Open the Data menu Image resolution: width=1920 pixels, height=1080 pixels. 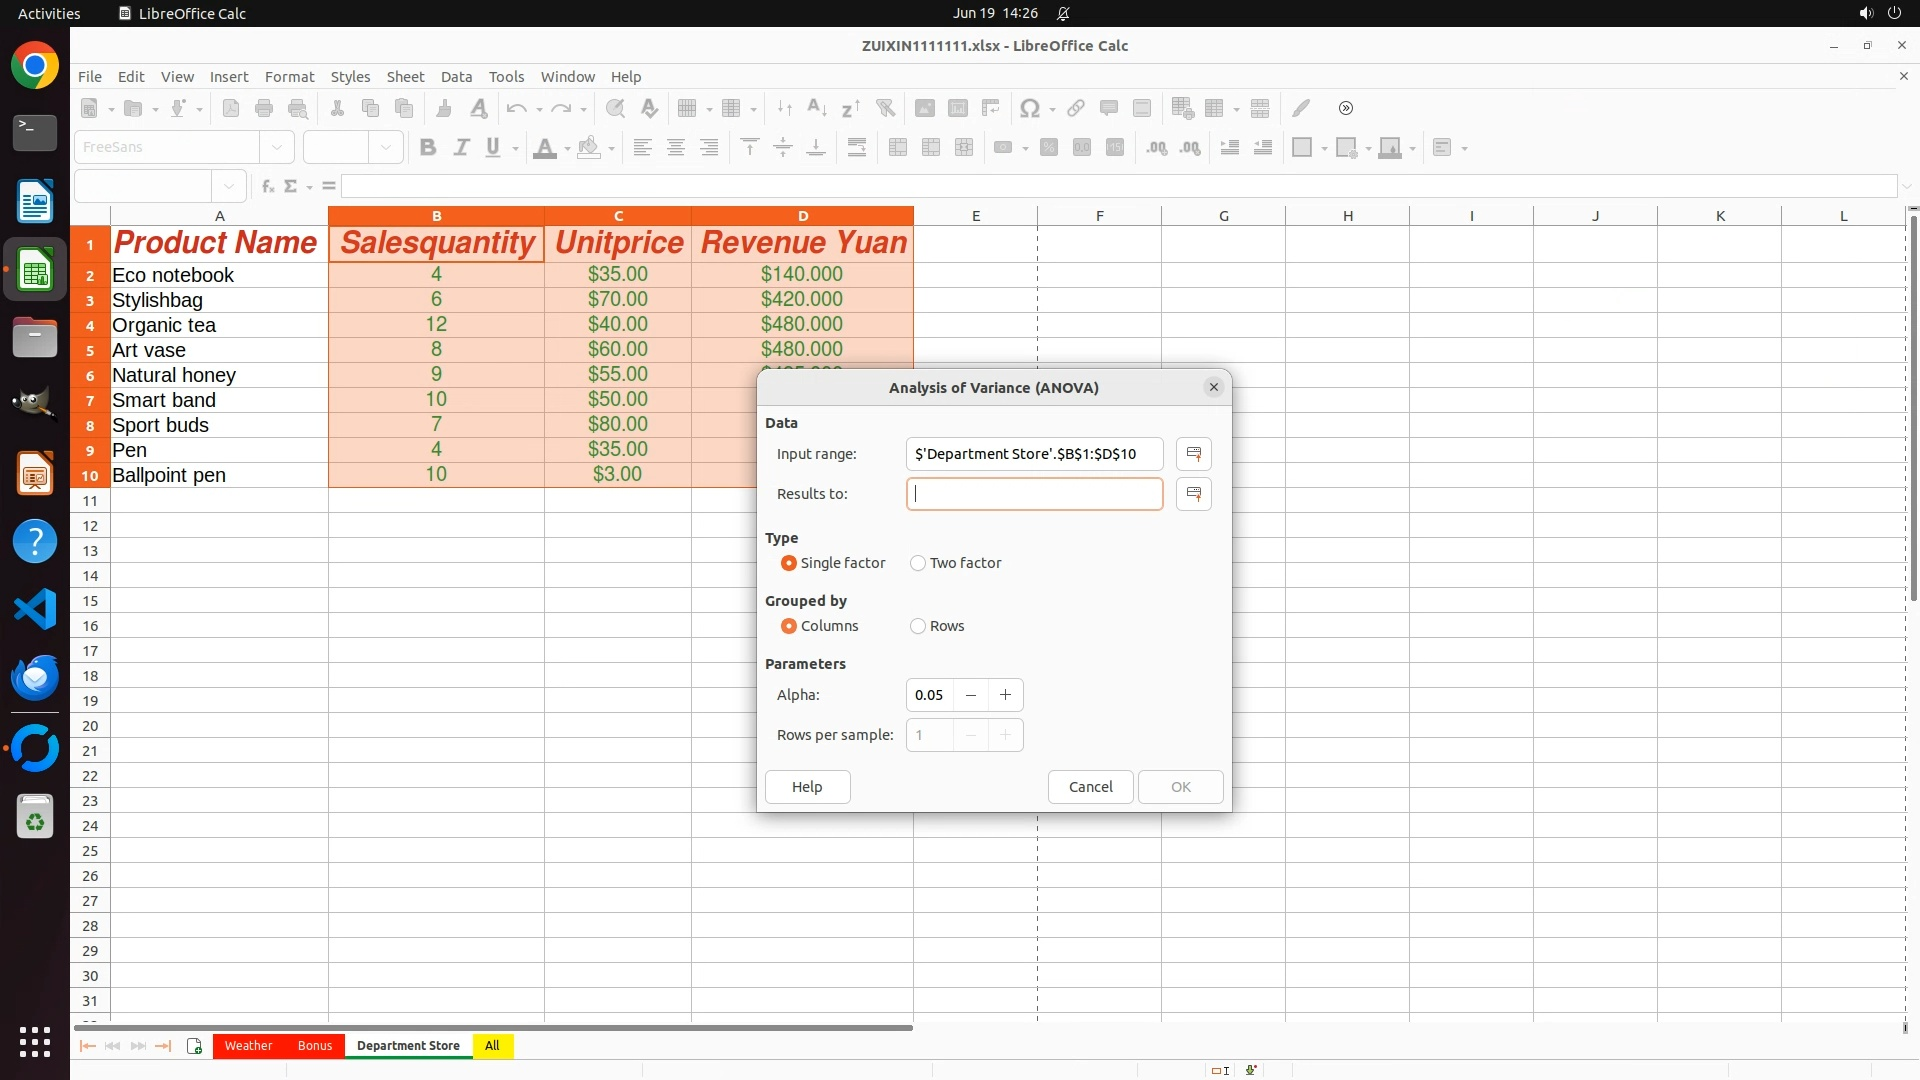456,77
